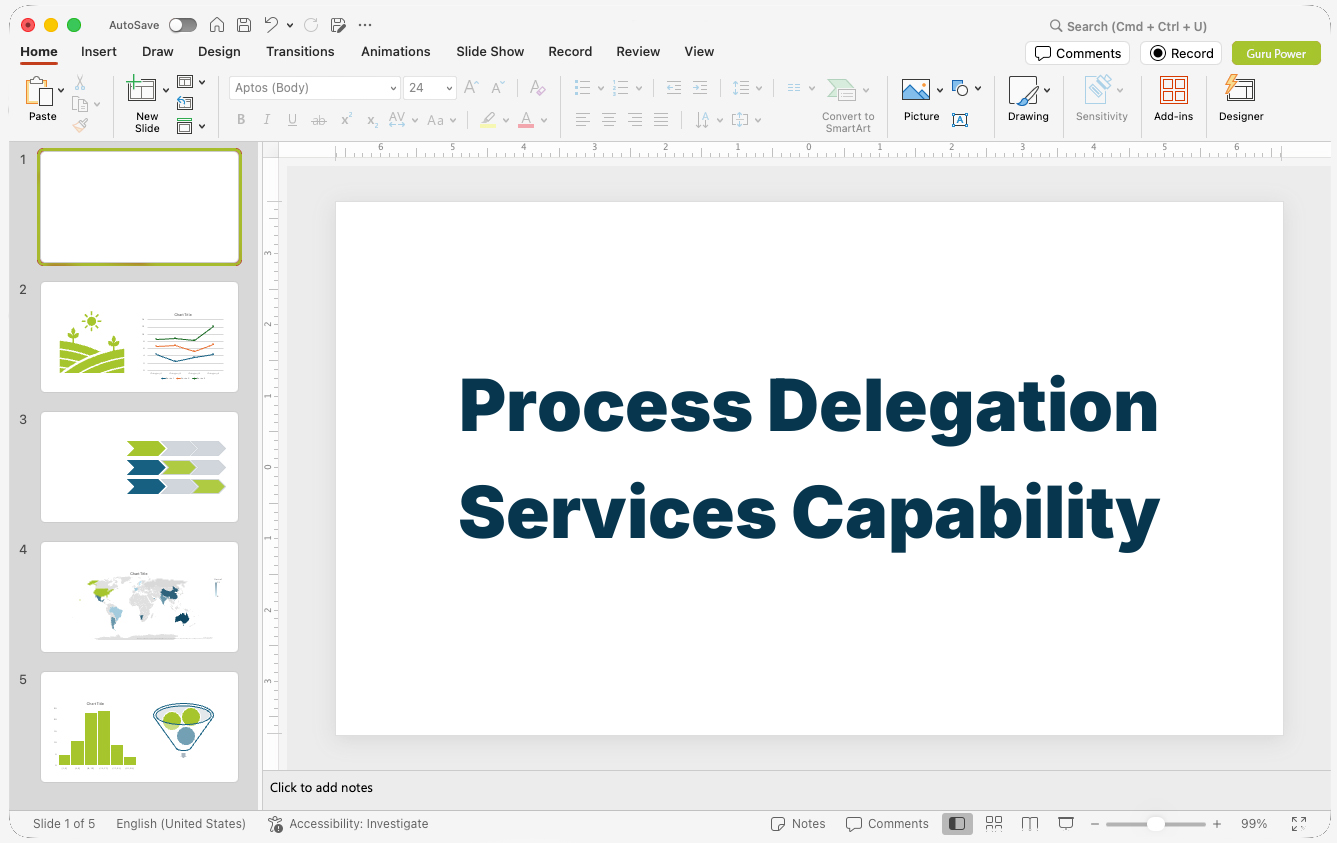Open the Insert tab
This screenshot has width=1337, height=843.
tap(99, 52)
